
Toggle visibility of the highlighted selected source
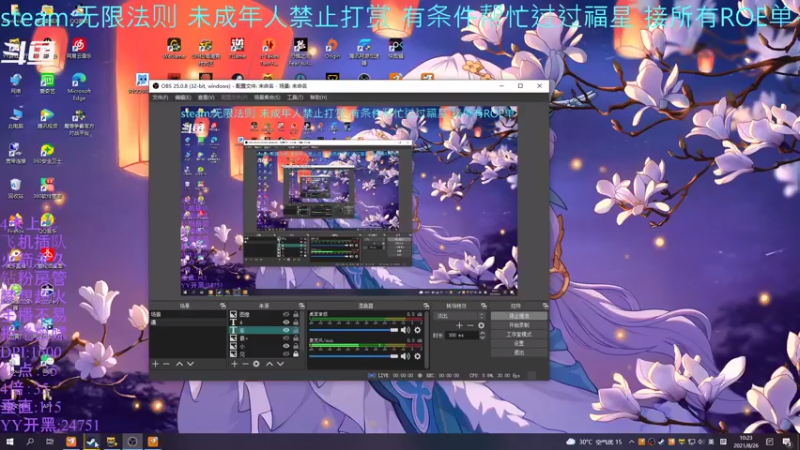point(286,330)
